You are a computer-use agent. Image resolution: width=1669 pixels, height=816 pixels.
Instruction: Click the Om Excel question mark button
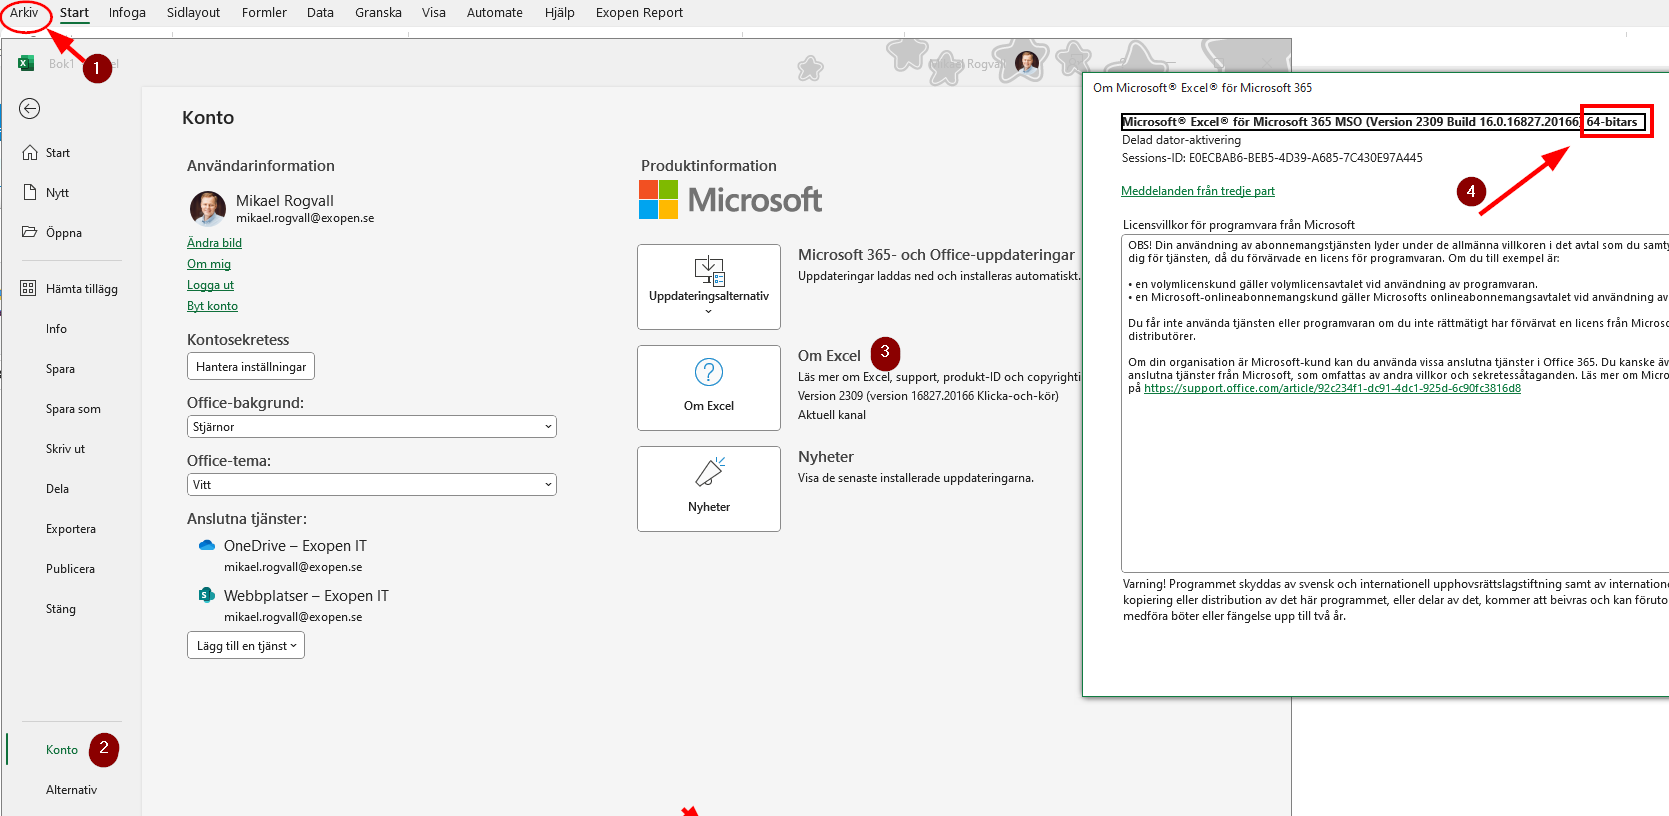(708, 387)
